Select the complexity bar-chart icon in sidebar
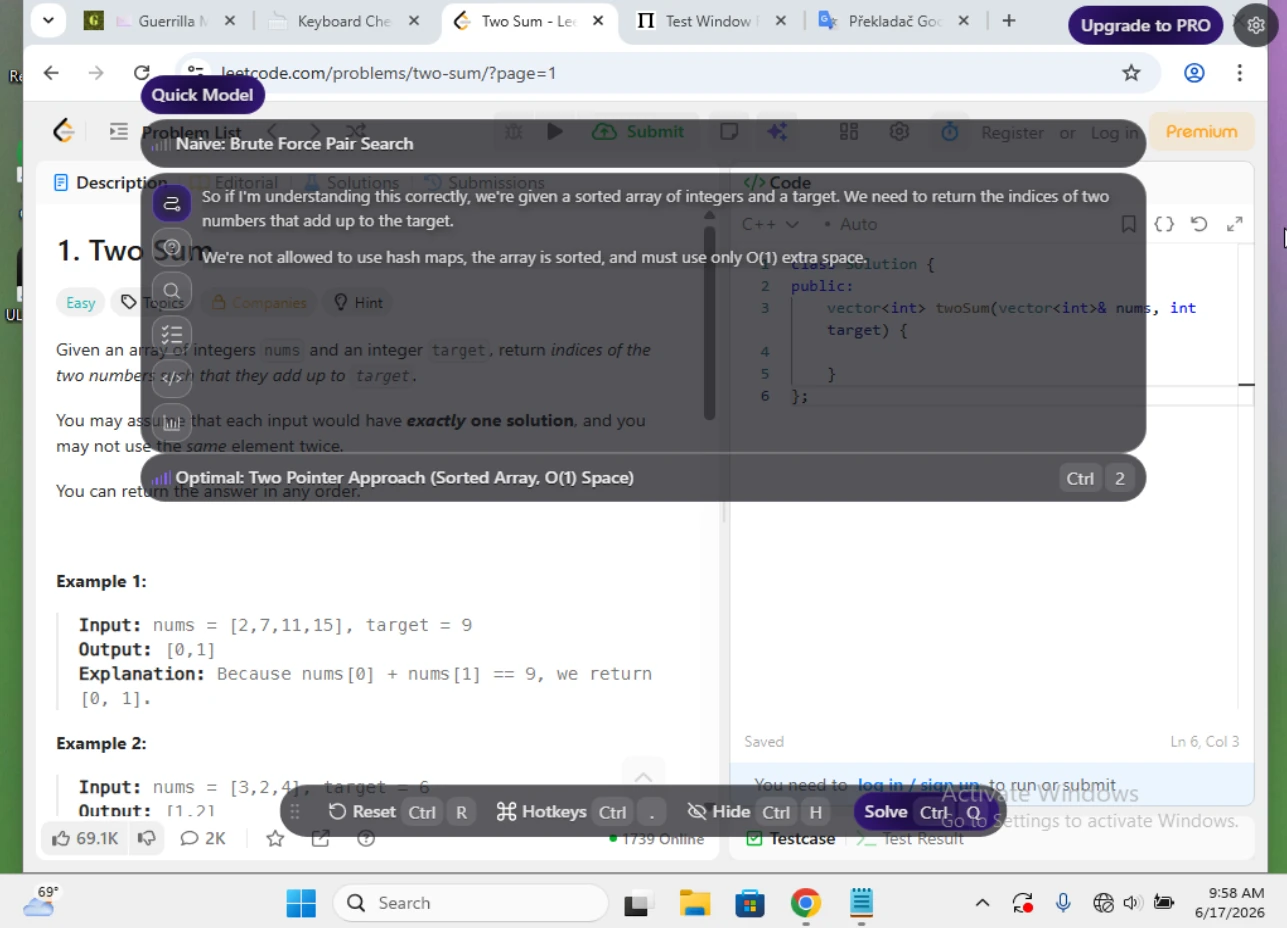The width and height of the screenshot is (1287, 928). pos(172,422)
